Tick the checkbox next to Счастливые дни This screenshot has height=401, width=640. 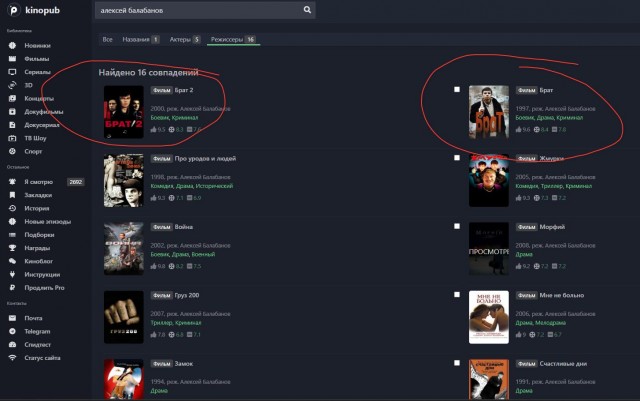click(x=457, y=363)
